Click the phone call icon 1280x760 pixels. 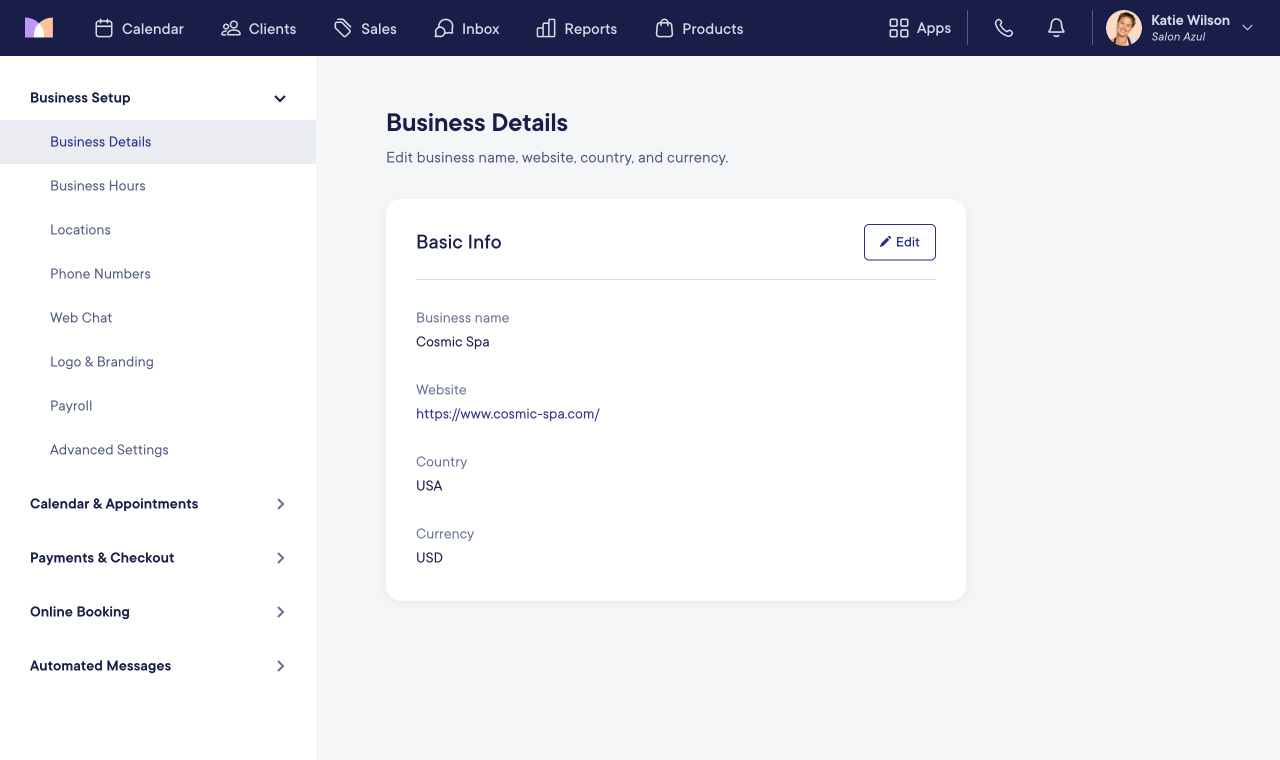[1004, 28]
